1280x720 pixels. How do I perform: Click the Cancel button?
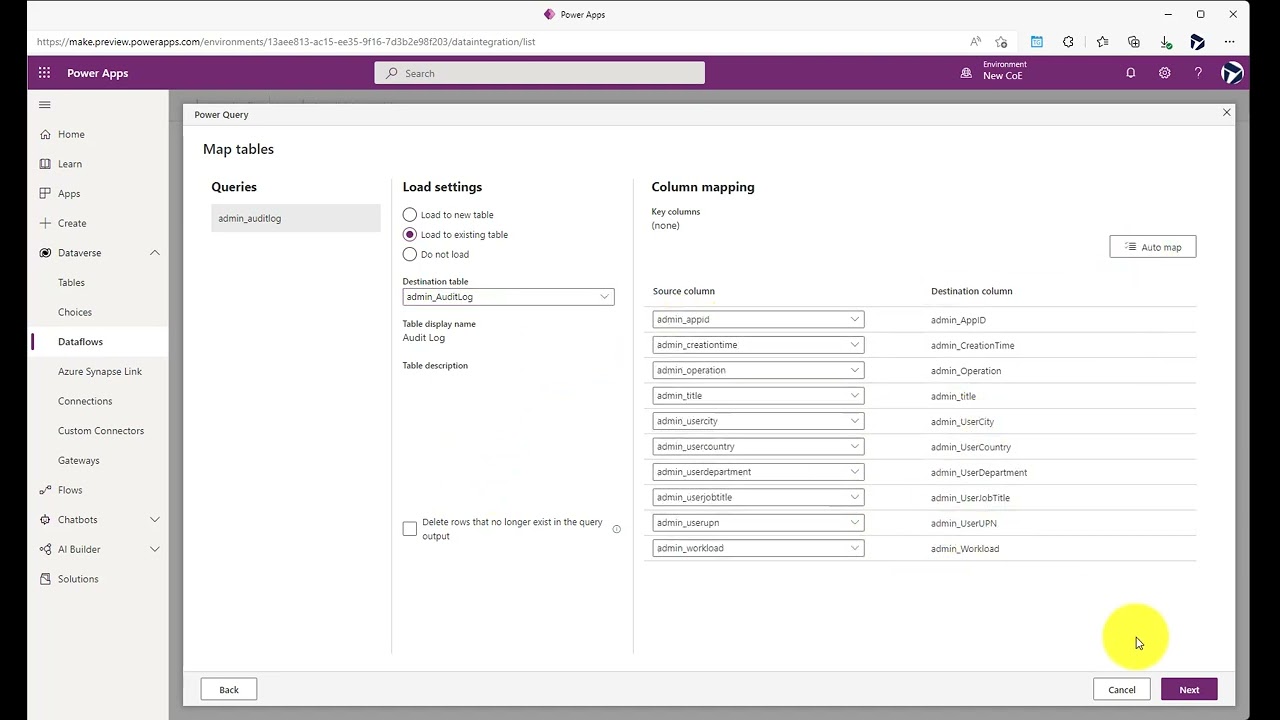click(x=1122, y=690)
